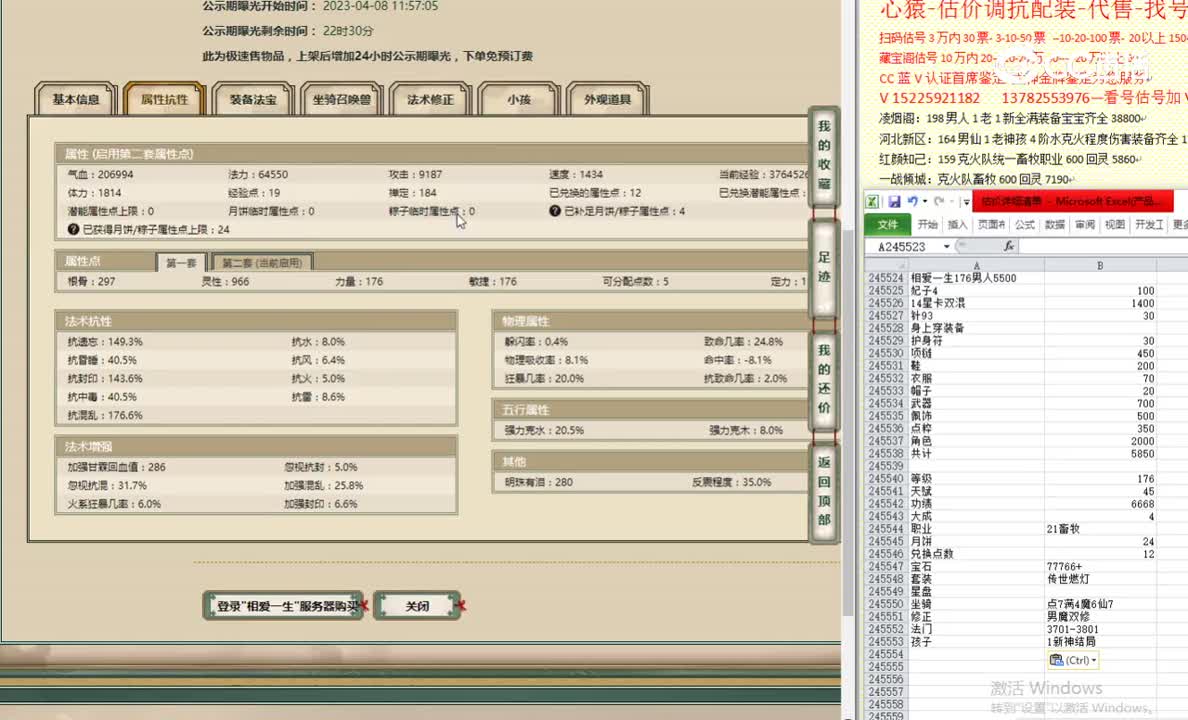
Task: Open the 公式 Formulas ribbon tab
Action: pyautogui.click(x=1024, y=224)
